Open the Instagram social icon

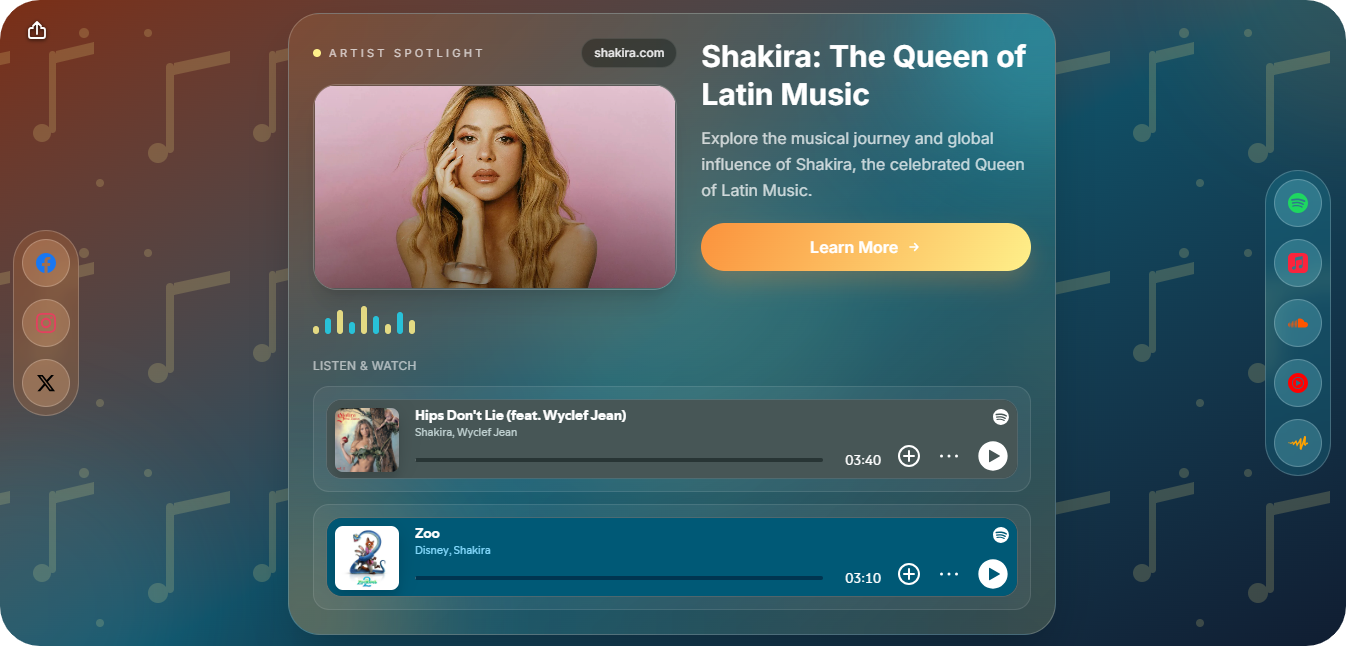click(46, 323)
